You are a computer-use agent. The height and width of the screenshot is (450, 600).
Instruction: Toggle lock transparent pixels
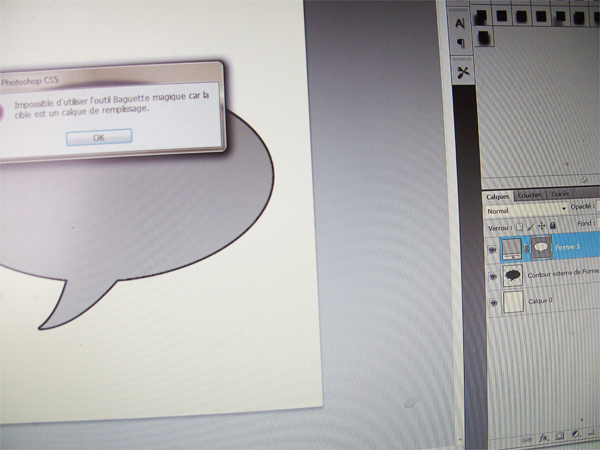click(519, 227)
